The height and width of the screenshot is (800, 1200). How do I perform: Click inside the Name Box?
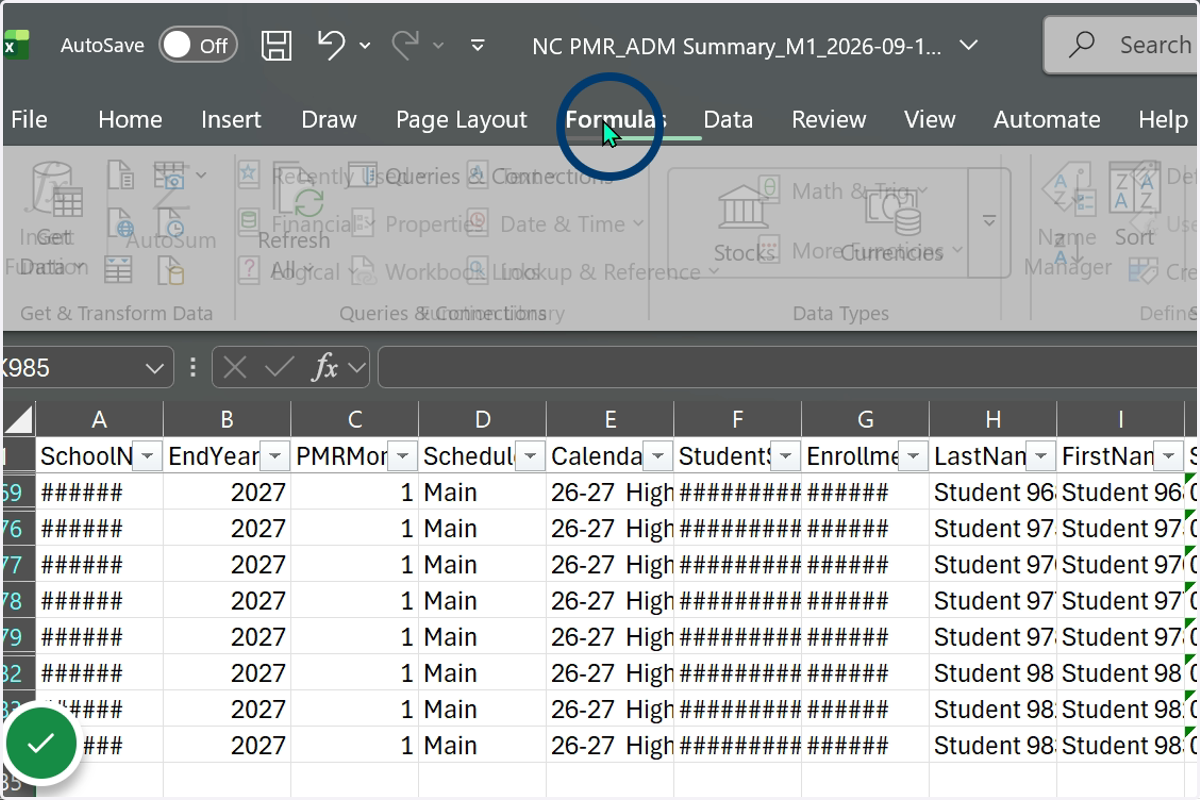70,368
